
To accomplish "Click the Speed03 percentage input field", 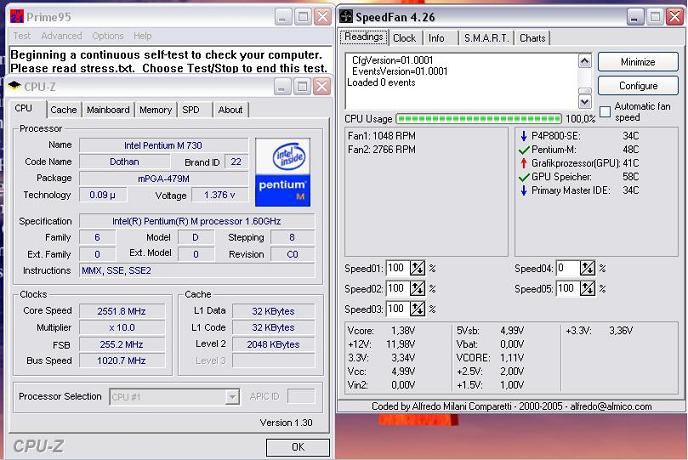I will (x=398, y=309).
